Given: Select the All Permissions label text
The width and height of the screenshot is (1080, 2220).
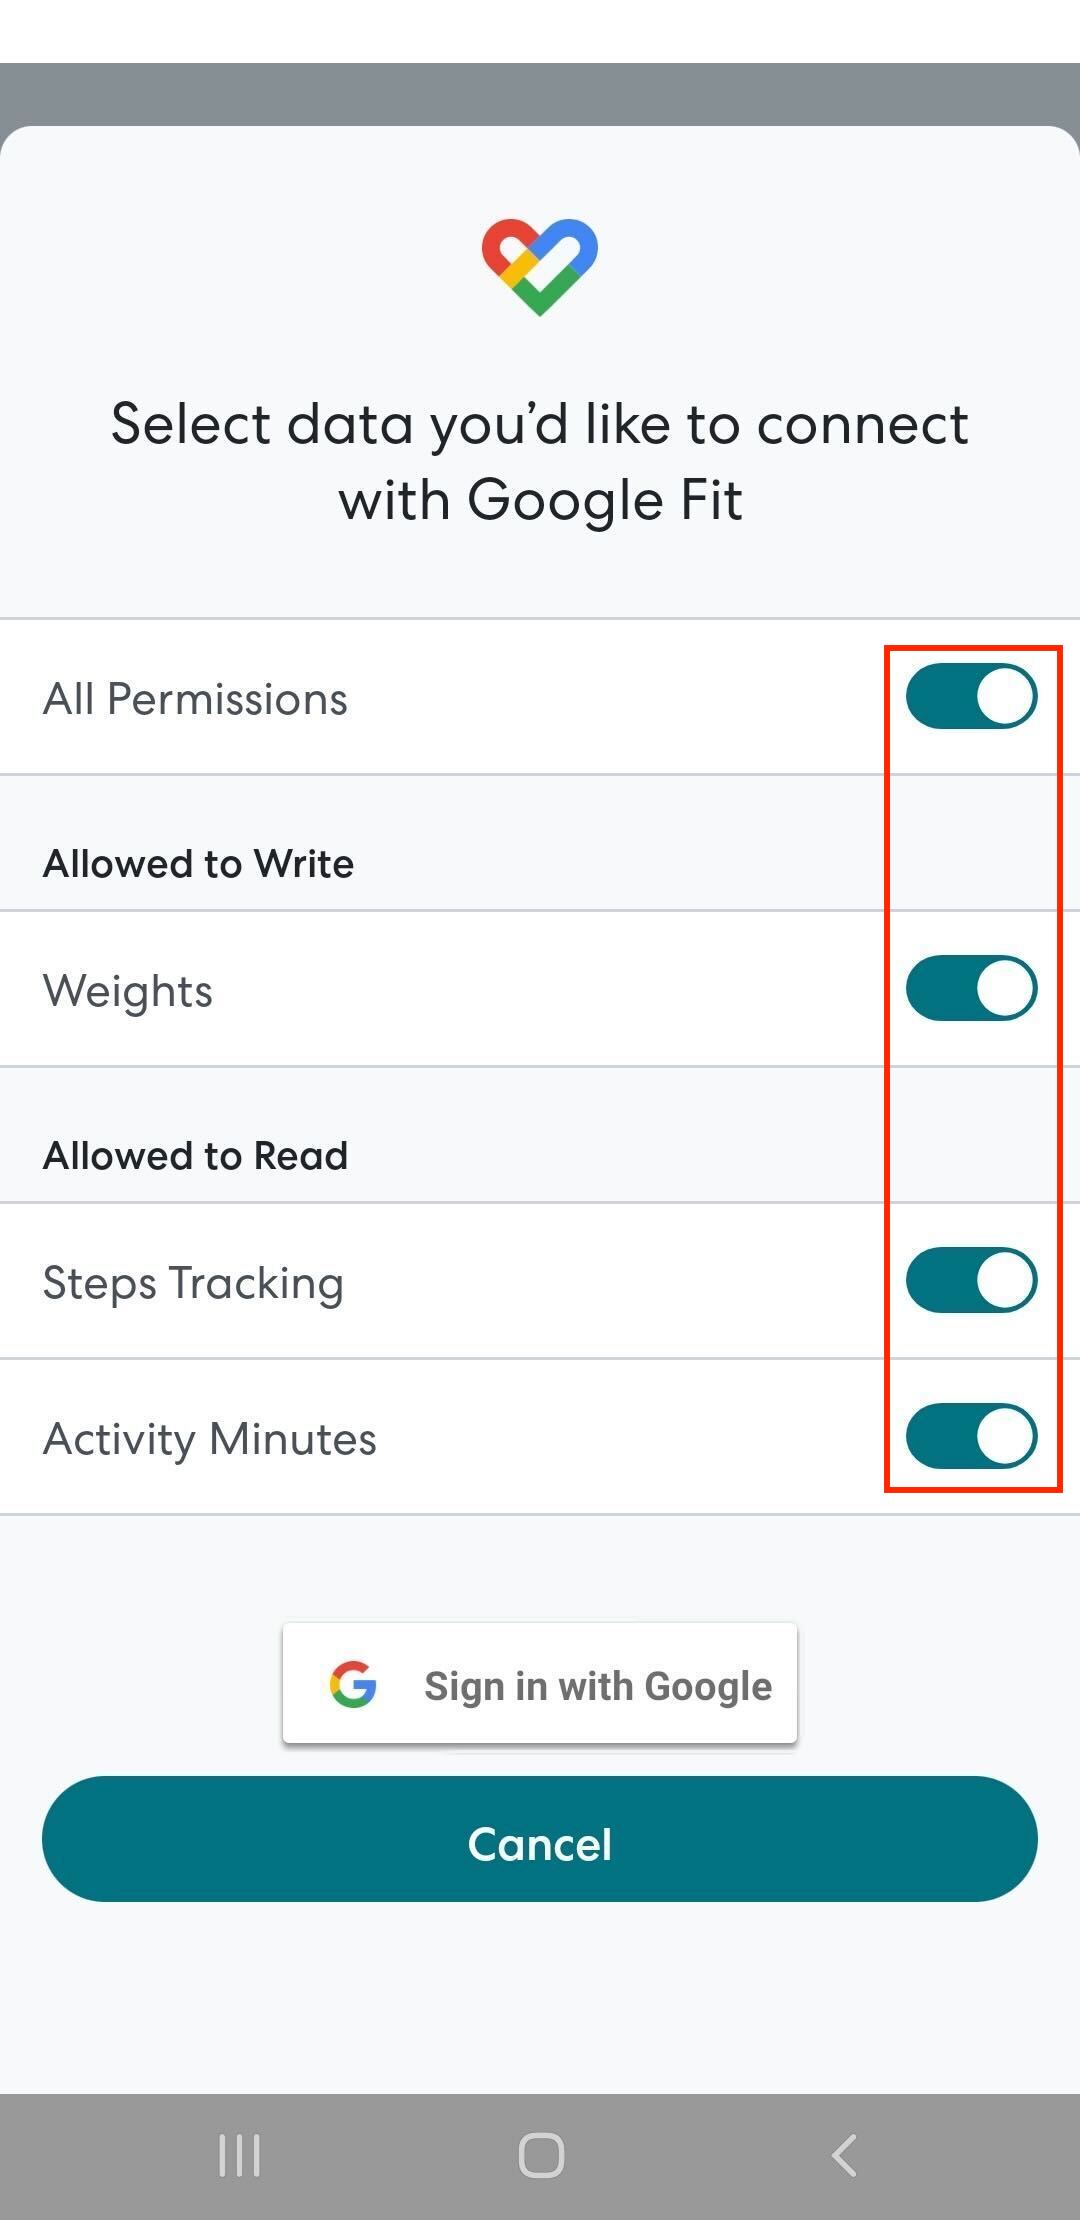Looking at the screenshot, I should (196, 697).
